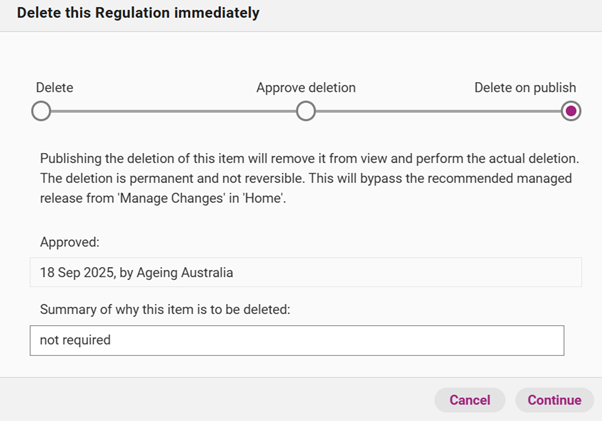Click the "Approved:" label

69,242
